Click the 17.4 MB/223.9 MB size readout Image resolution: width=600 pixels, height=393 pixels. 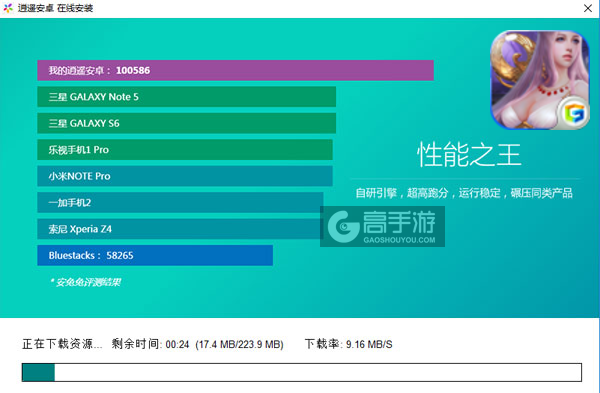[240, 344]
